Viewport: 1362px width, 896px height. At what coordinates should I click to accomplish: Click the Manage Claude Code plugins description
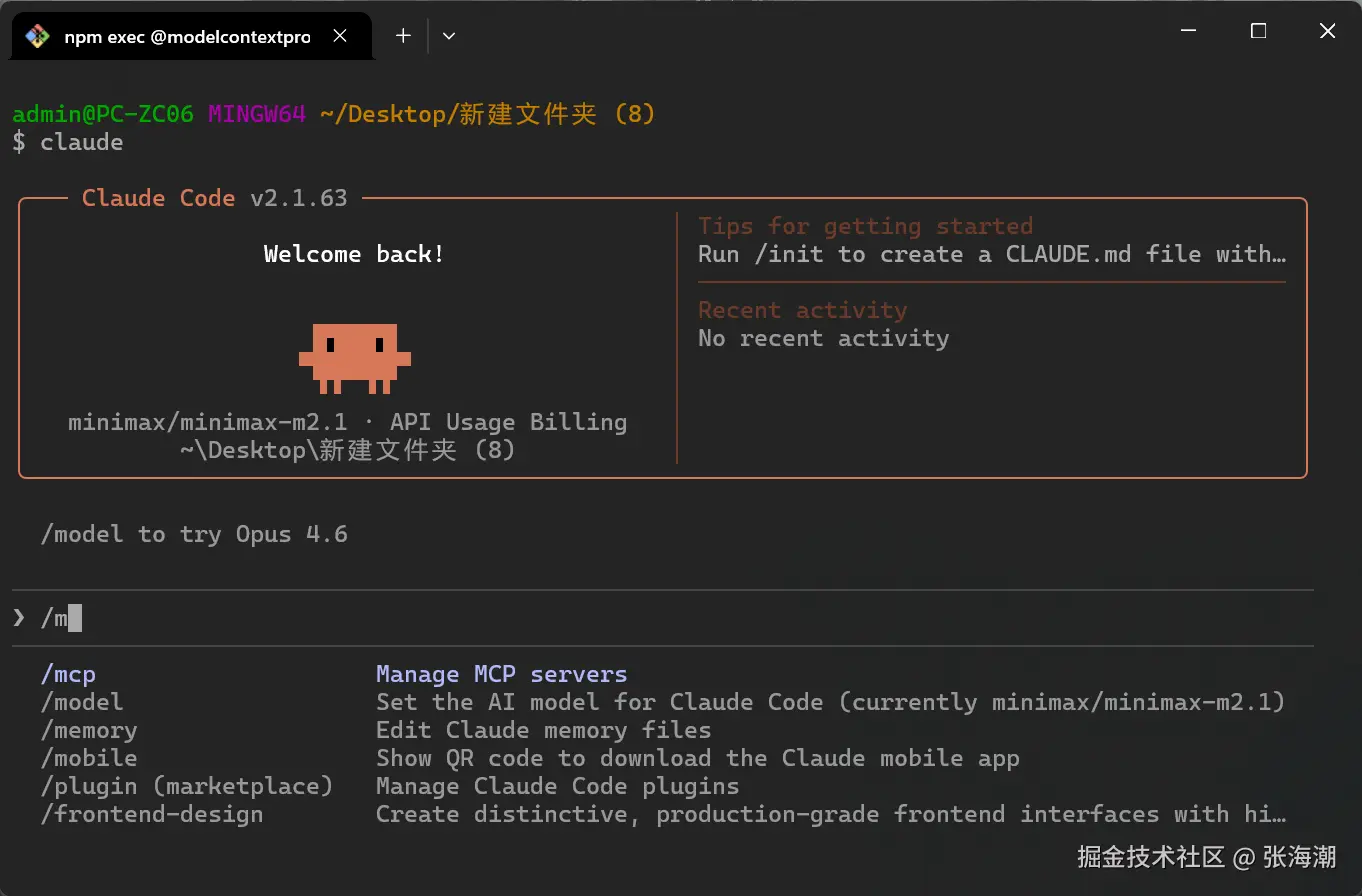(558, 786)
